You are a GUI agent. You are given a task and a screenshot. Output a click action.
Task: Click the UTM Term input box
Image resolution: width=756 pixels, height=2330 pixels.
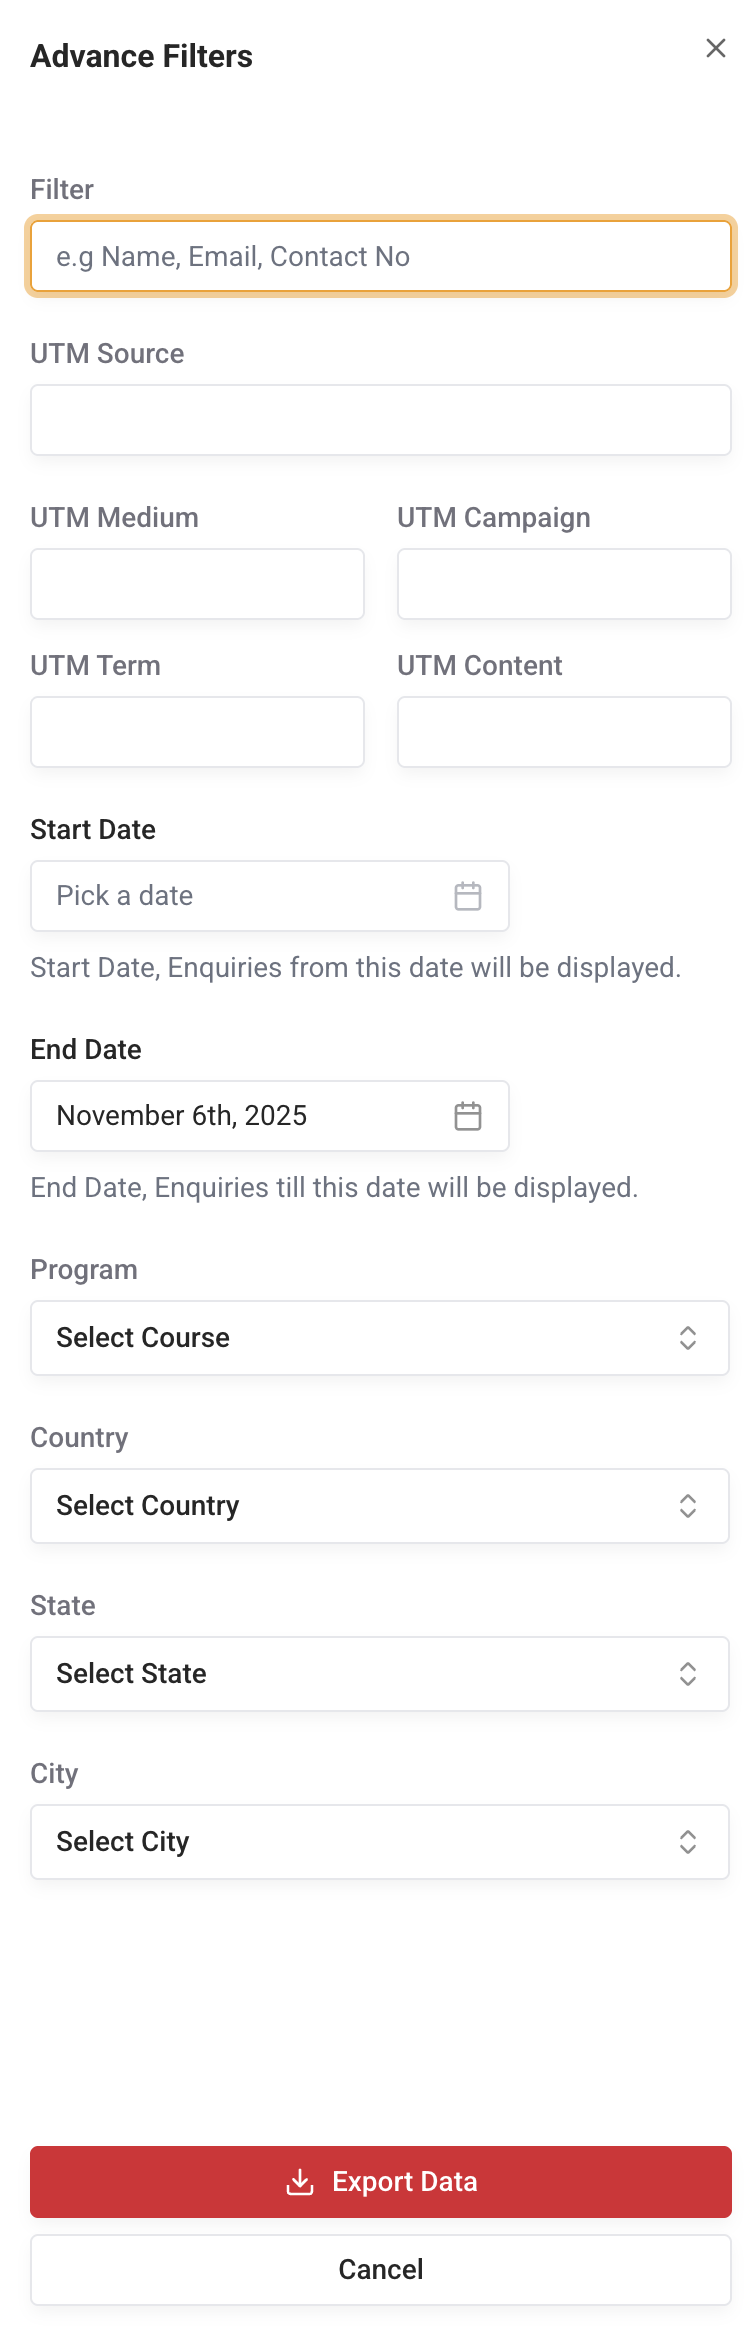[197, 732]
